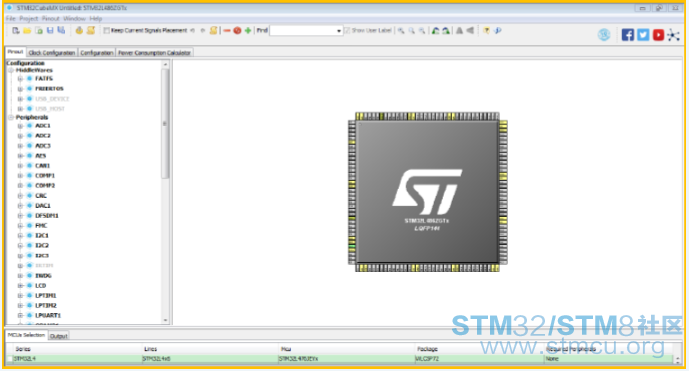Click the New Project toolbar icon
This screenshot has width=689, height=371.
point(16,30)
